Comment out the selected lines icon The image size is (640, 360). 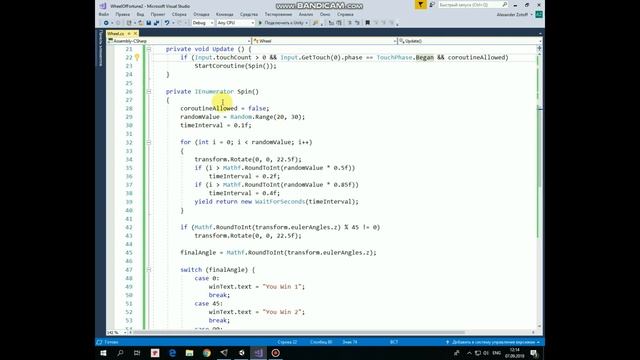[349, 23]
